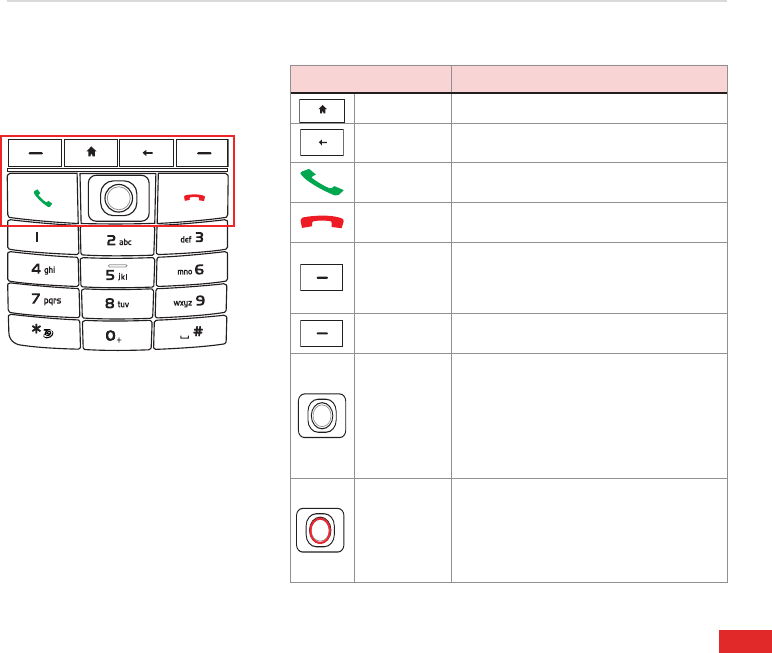Click the large green phone icon in the table
The height and width of the screenshot is (653, 772).
(322, 182)
